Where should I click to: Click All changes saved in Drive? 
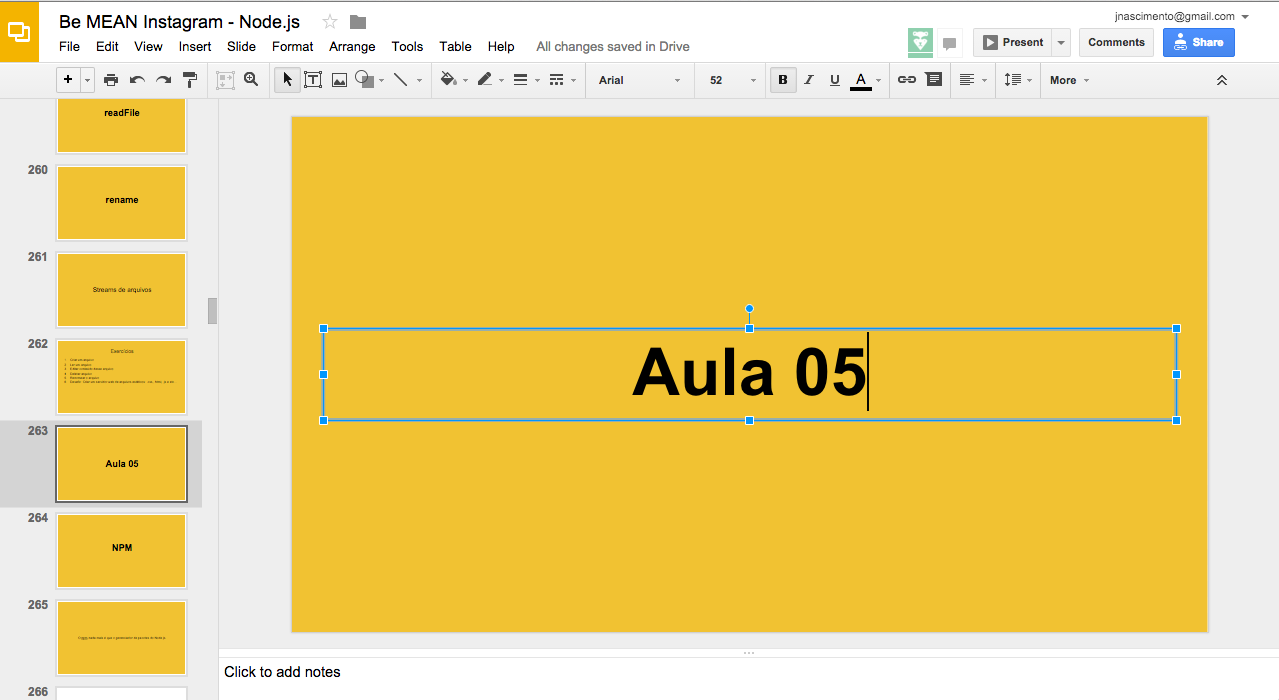click(612, 46)
